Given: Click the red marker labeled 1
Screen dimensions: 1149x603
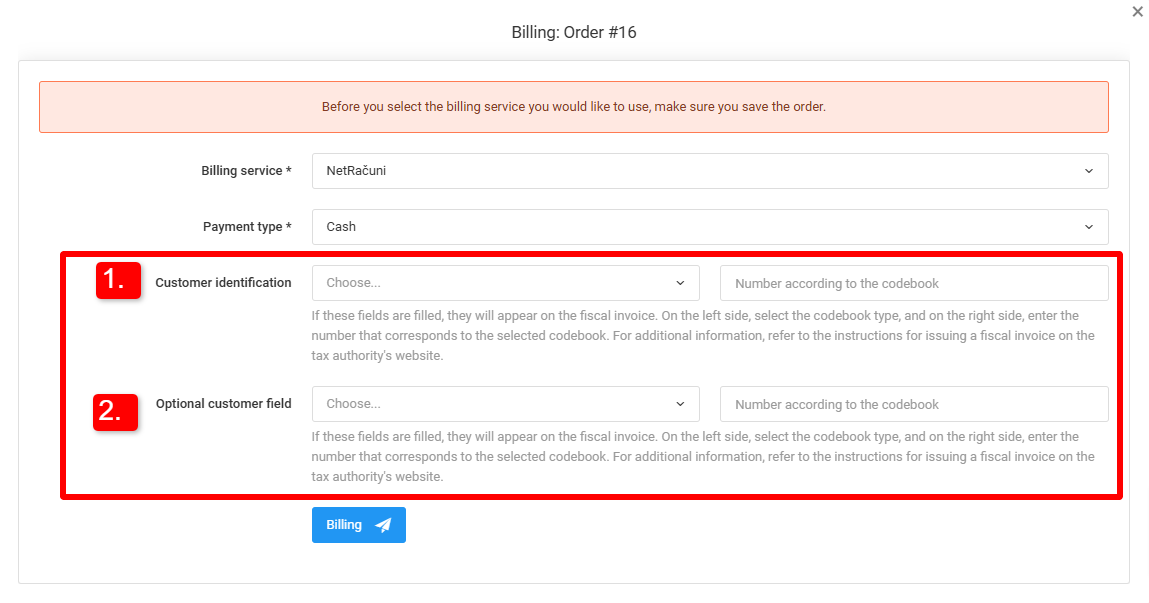Looking at the screenshot, I should (x=117, y=281).
